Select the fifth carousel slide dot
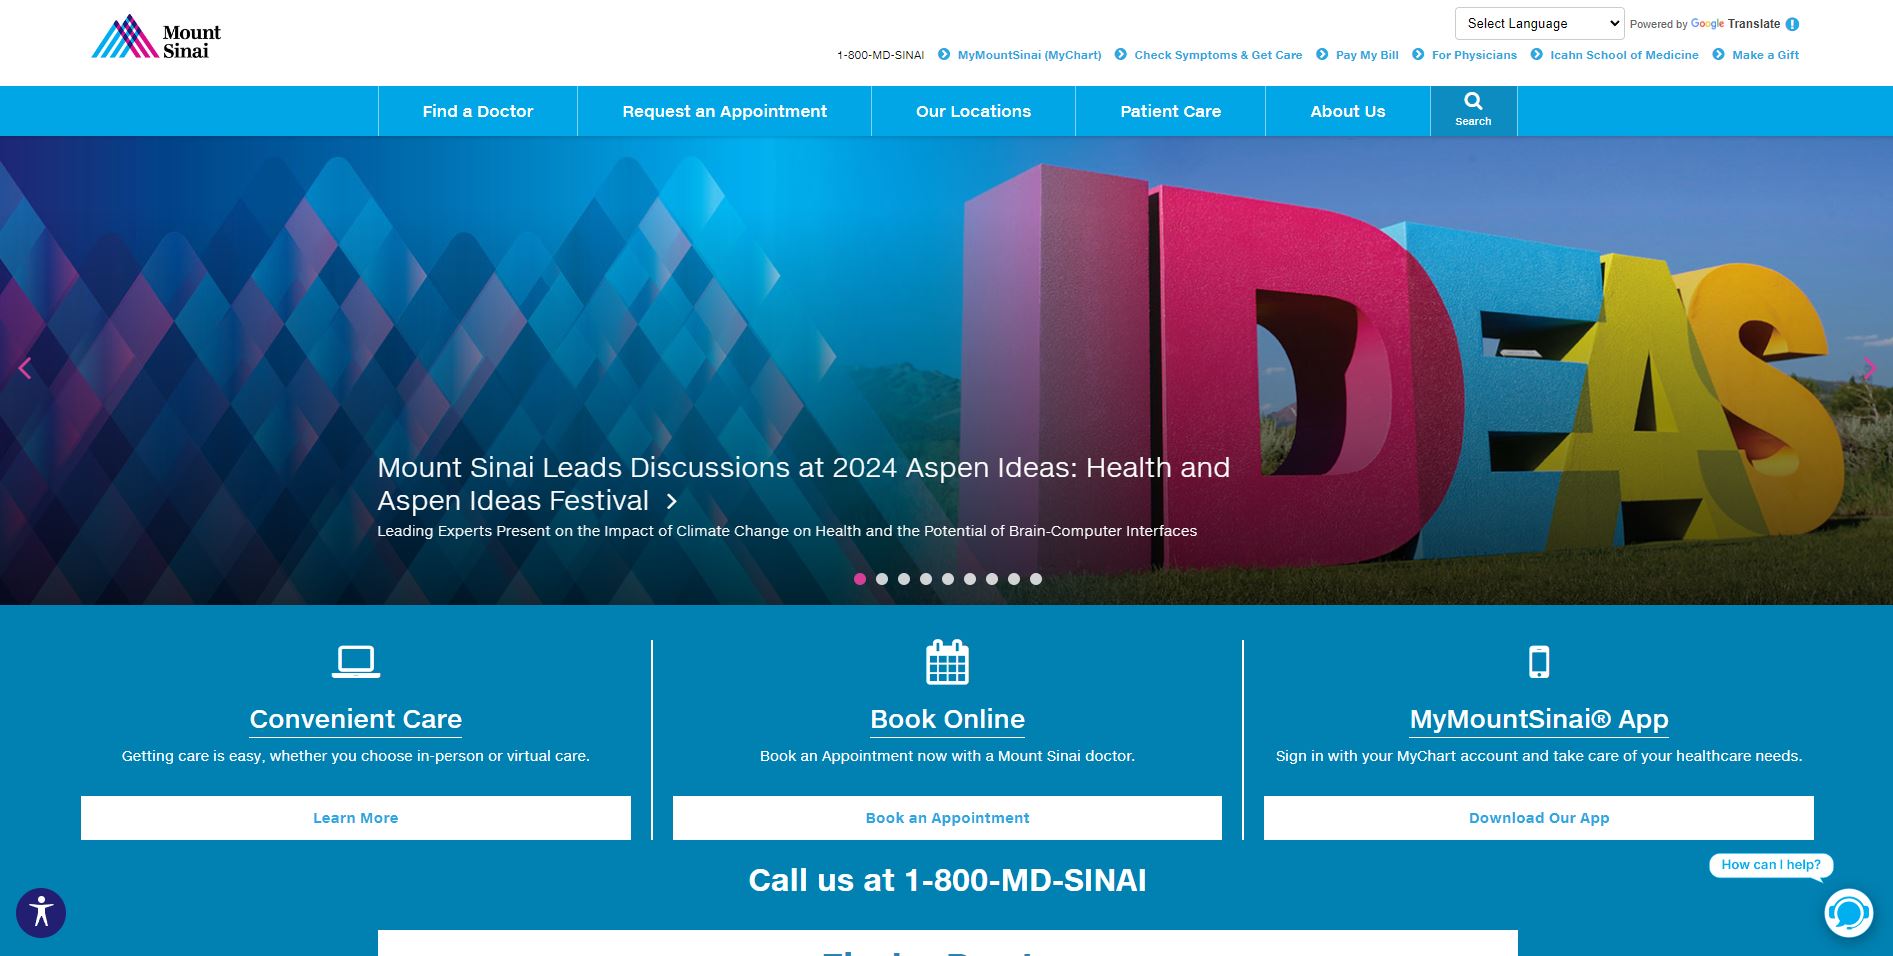Screen dimensions: 1893x956 click(x=948, y=579)
